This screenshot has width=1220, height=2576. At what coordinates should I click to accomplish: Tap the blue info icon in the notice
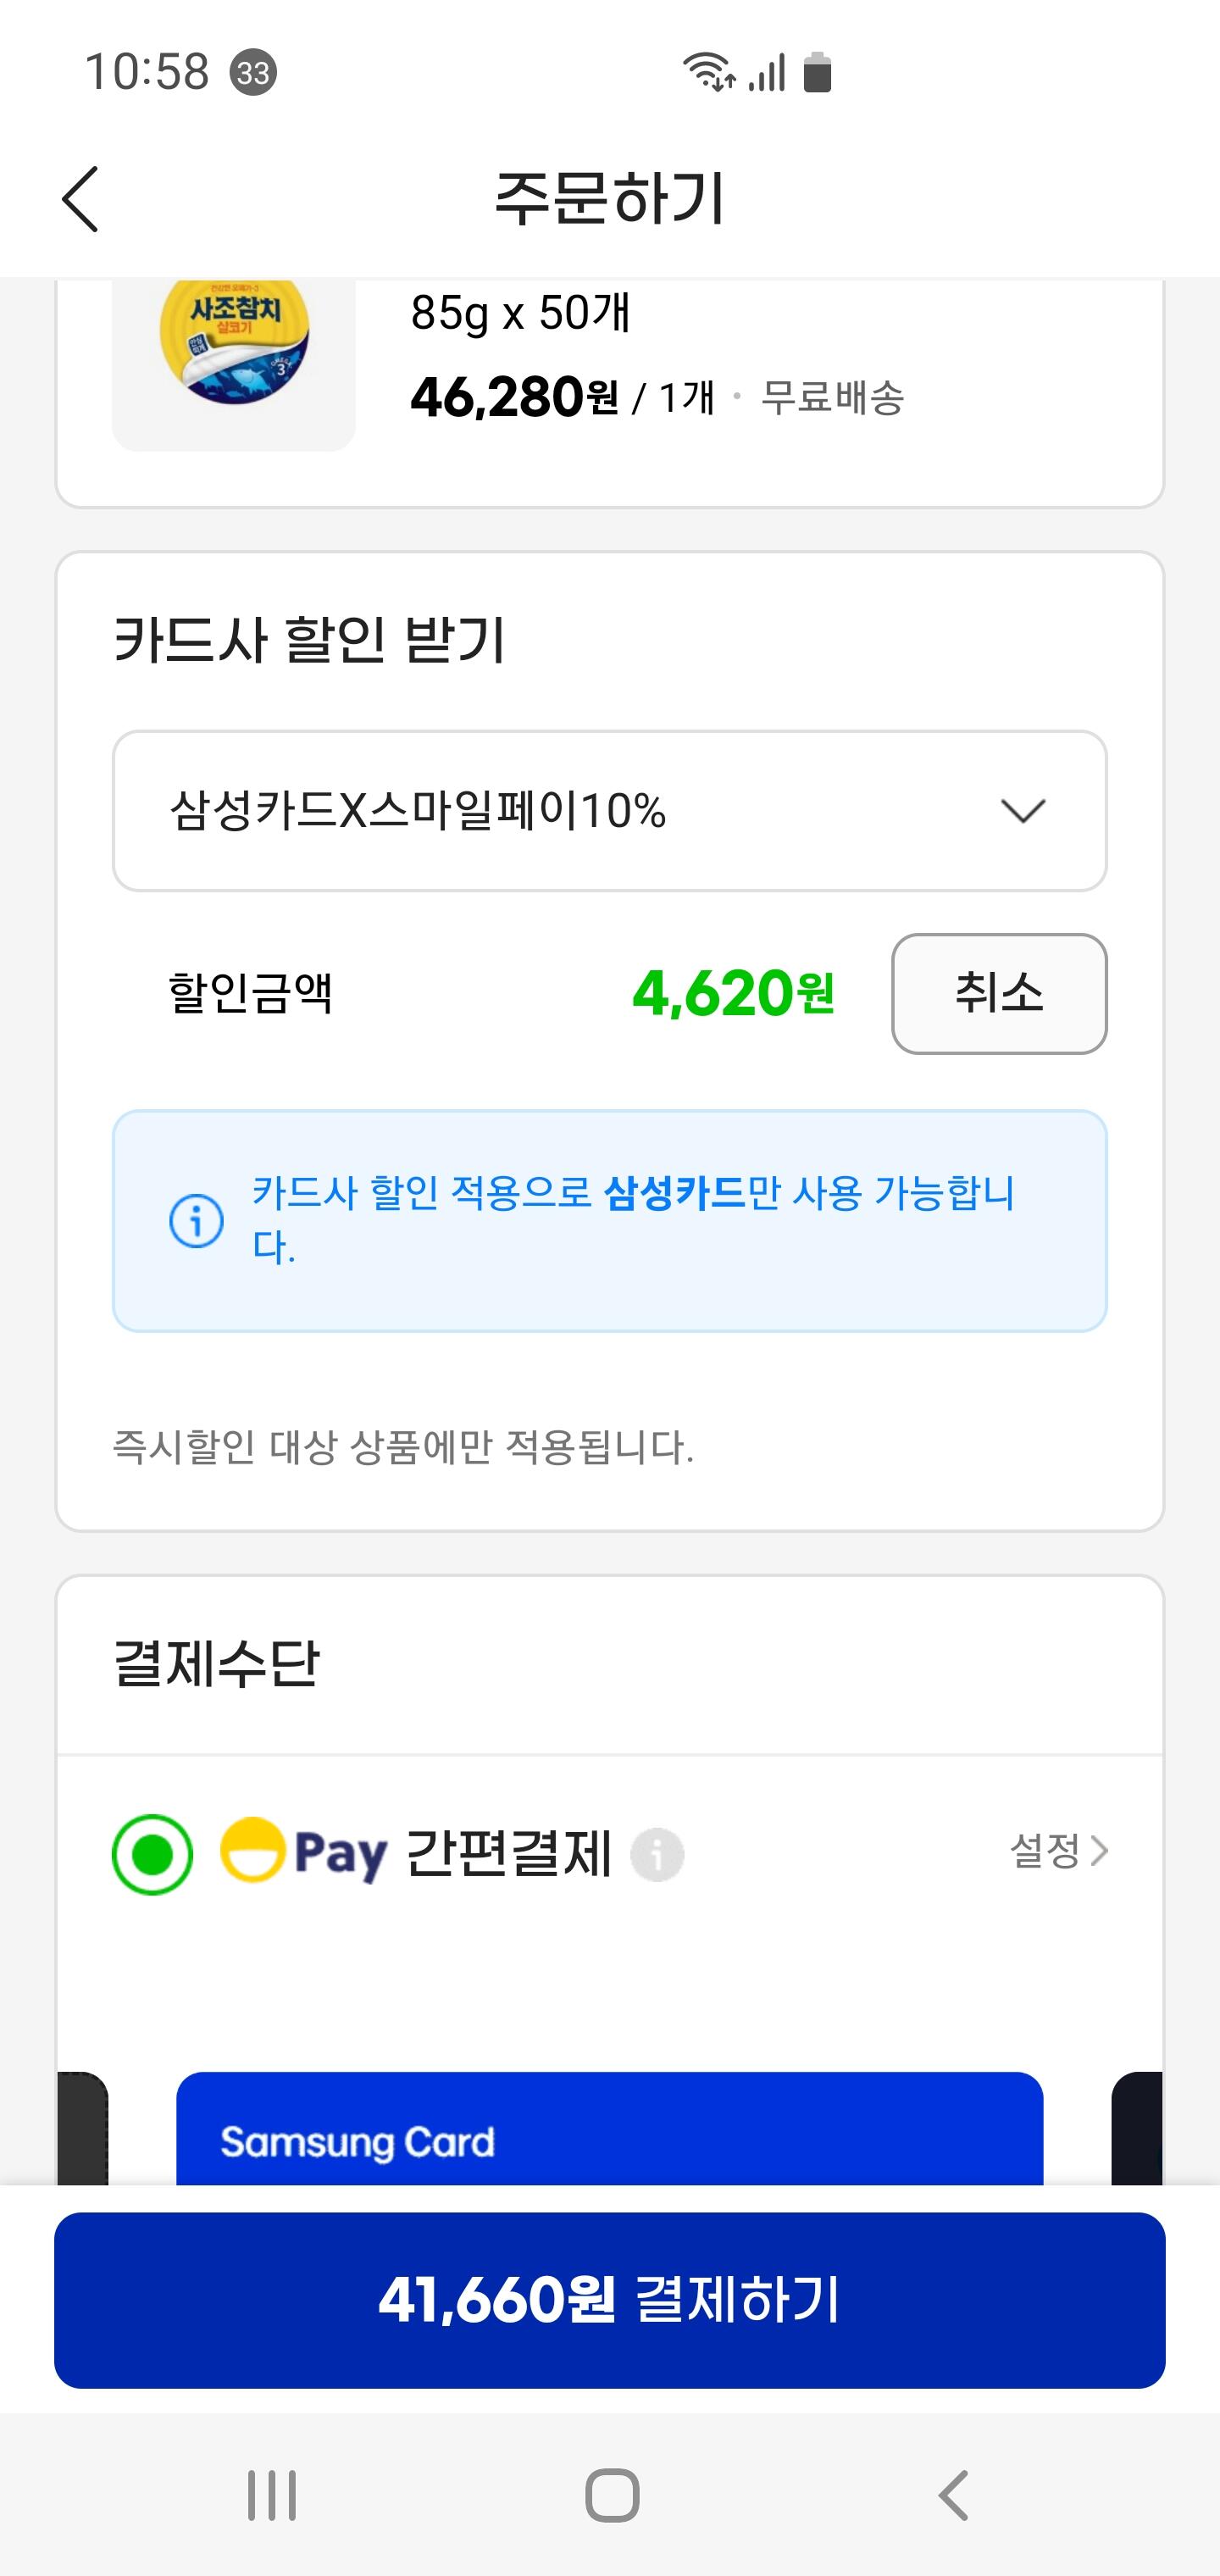coord(196,1221)
